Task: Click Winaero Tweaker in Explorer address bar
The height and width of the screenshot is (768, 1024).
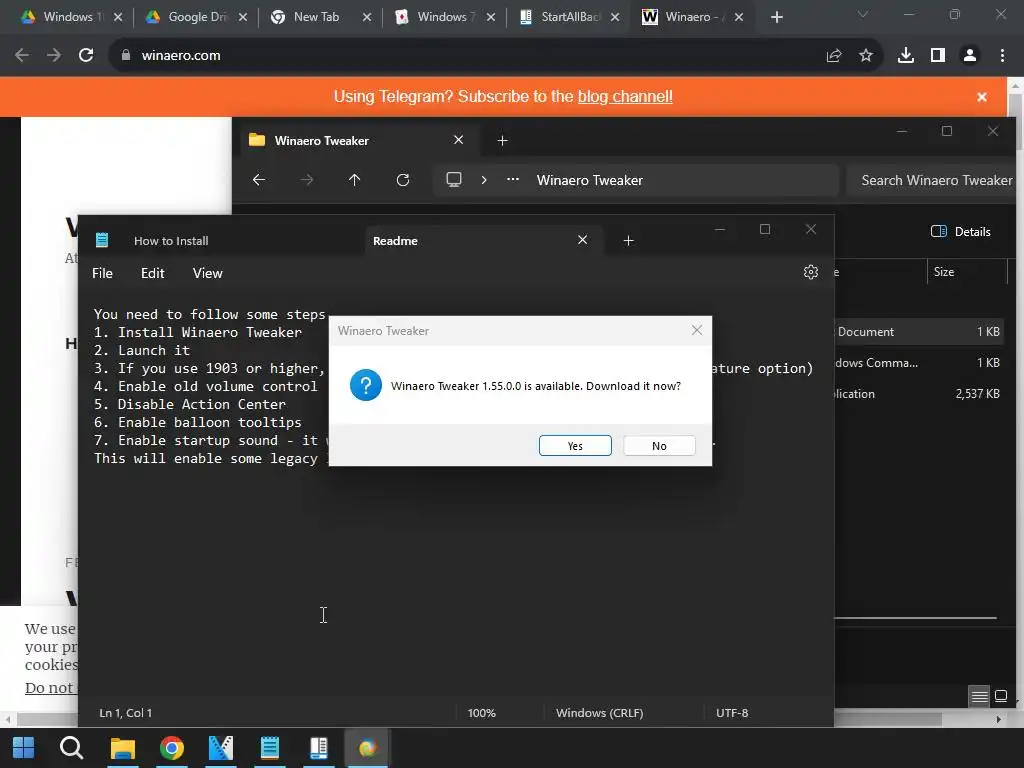Action: [x=590, y=180]
